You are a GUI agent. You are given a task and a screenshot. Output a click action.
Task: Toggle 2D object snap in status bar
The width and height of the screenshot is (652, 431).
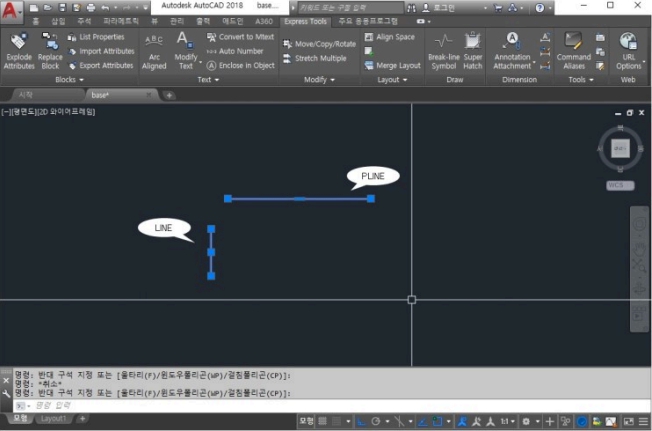pos(437,421)
